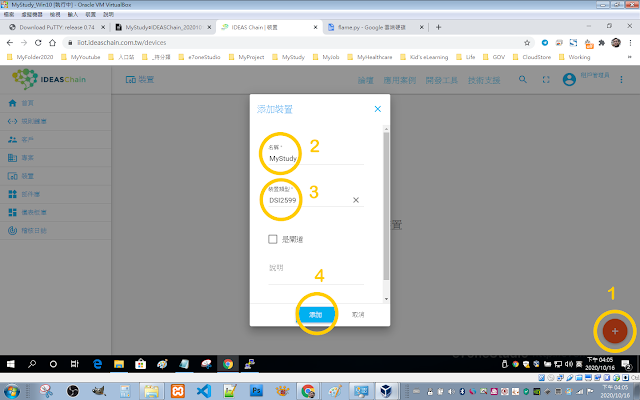Click the scrollbar up arrow in dialog

click(x=386, y=129)
